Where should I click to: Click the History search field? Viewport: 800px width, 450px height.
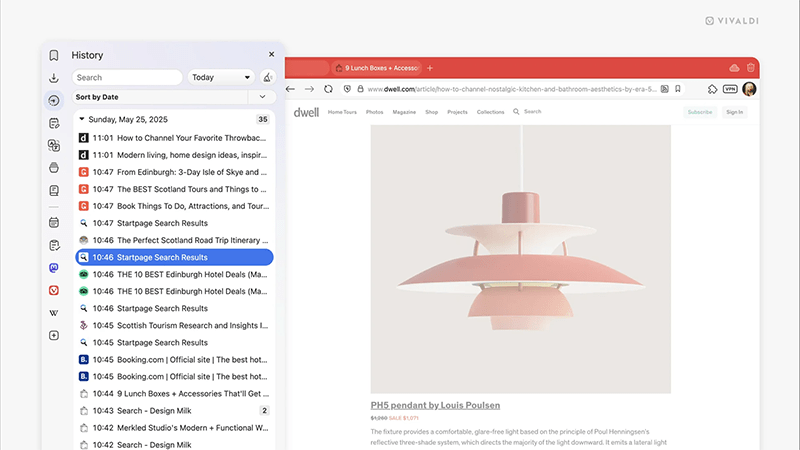click(x=128, y=77)
